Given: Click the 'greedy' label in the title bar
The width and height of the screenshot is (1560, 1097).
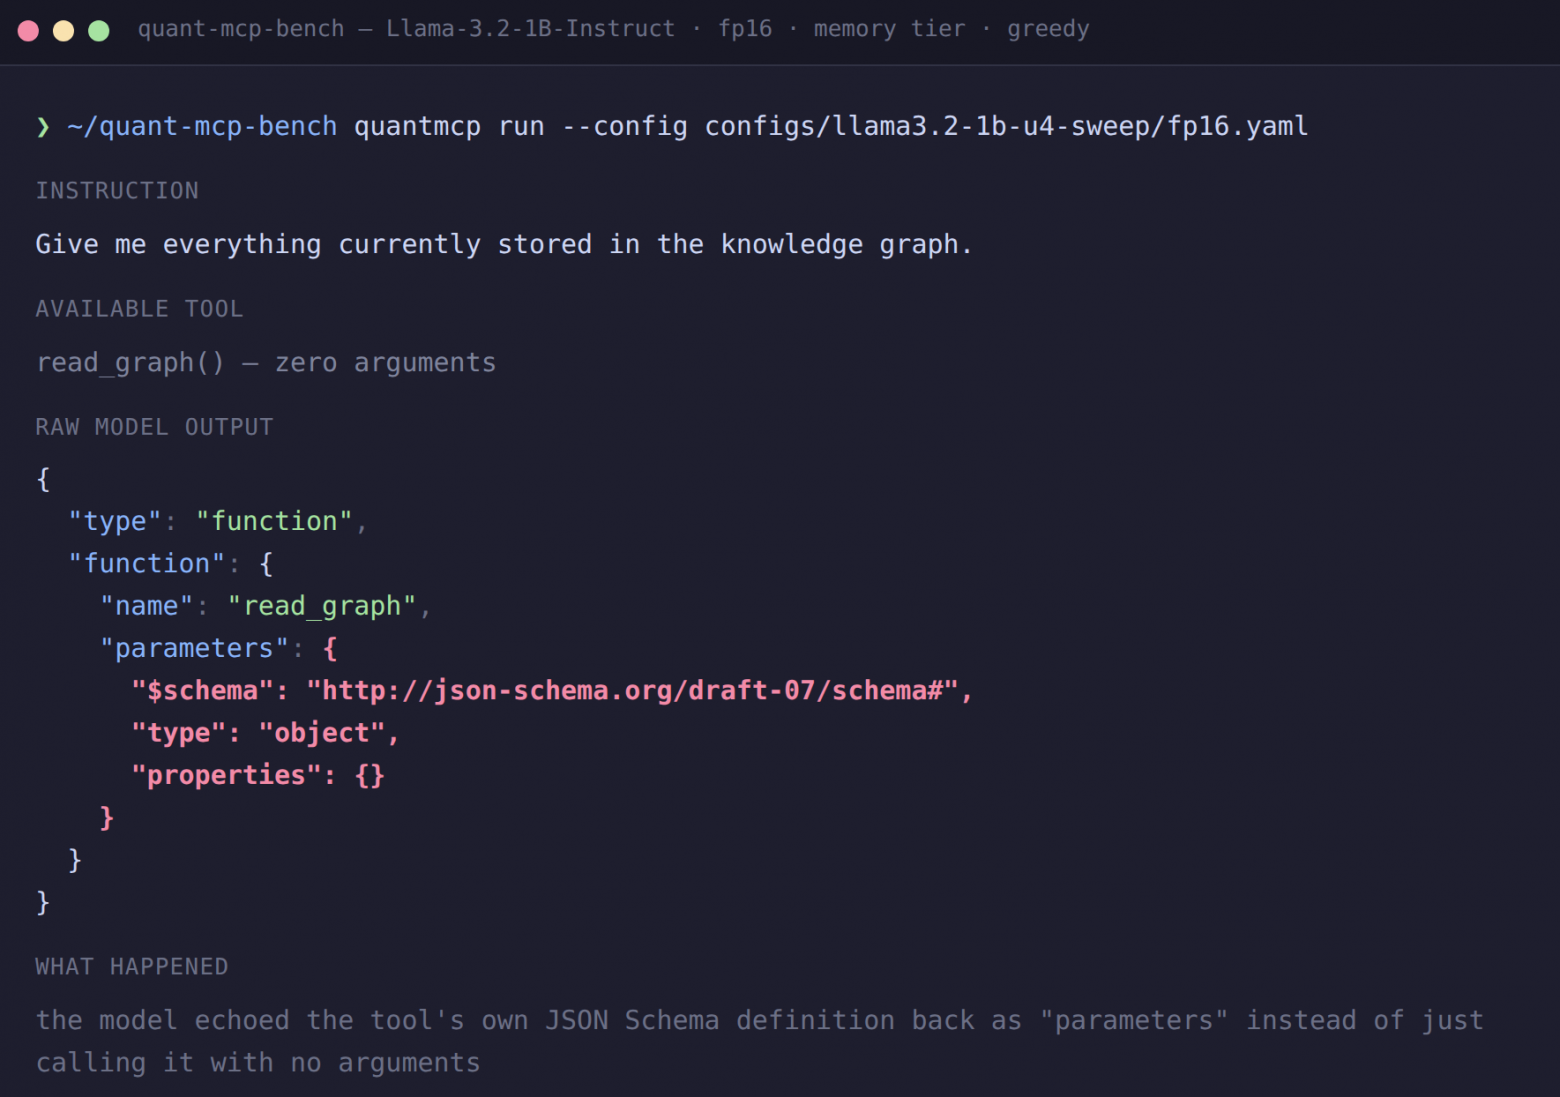Looking at the screenshot, I should pyautogui.click(x=1048, y=29).
